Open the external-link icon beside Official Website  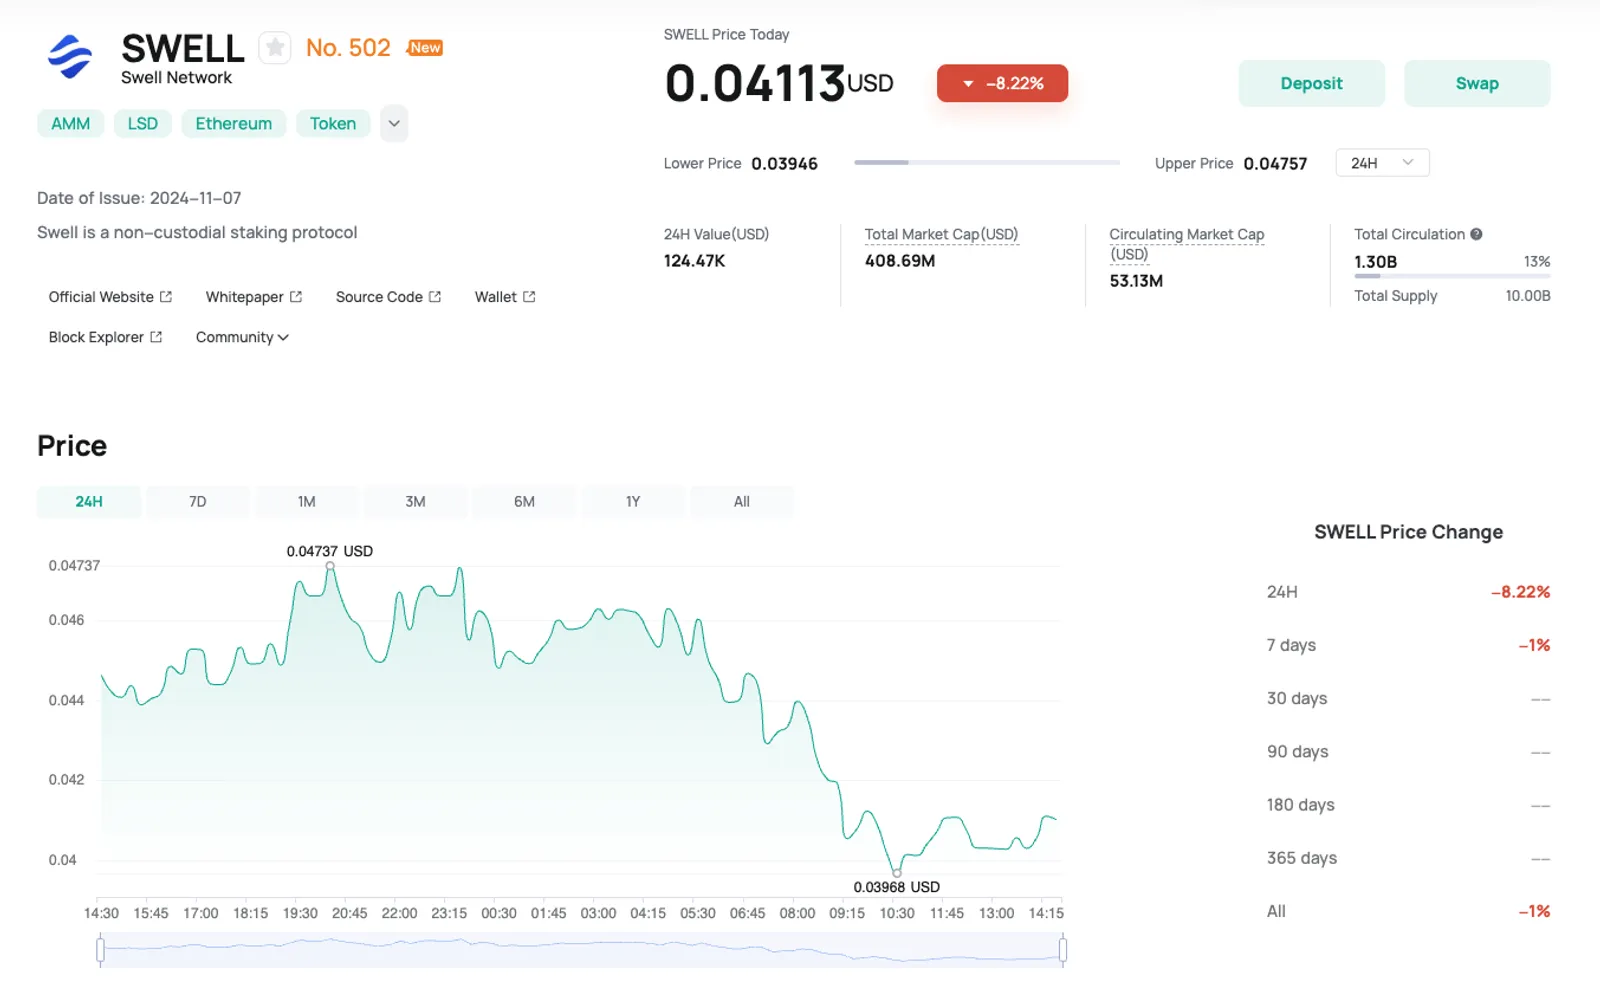point(166,297)
